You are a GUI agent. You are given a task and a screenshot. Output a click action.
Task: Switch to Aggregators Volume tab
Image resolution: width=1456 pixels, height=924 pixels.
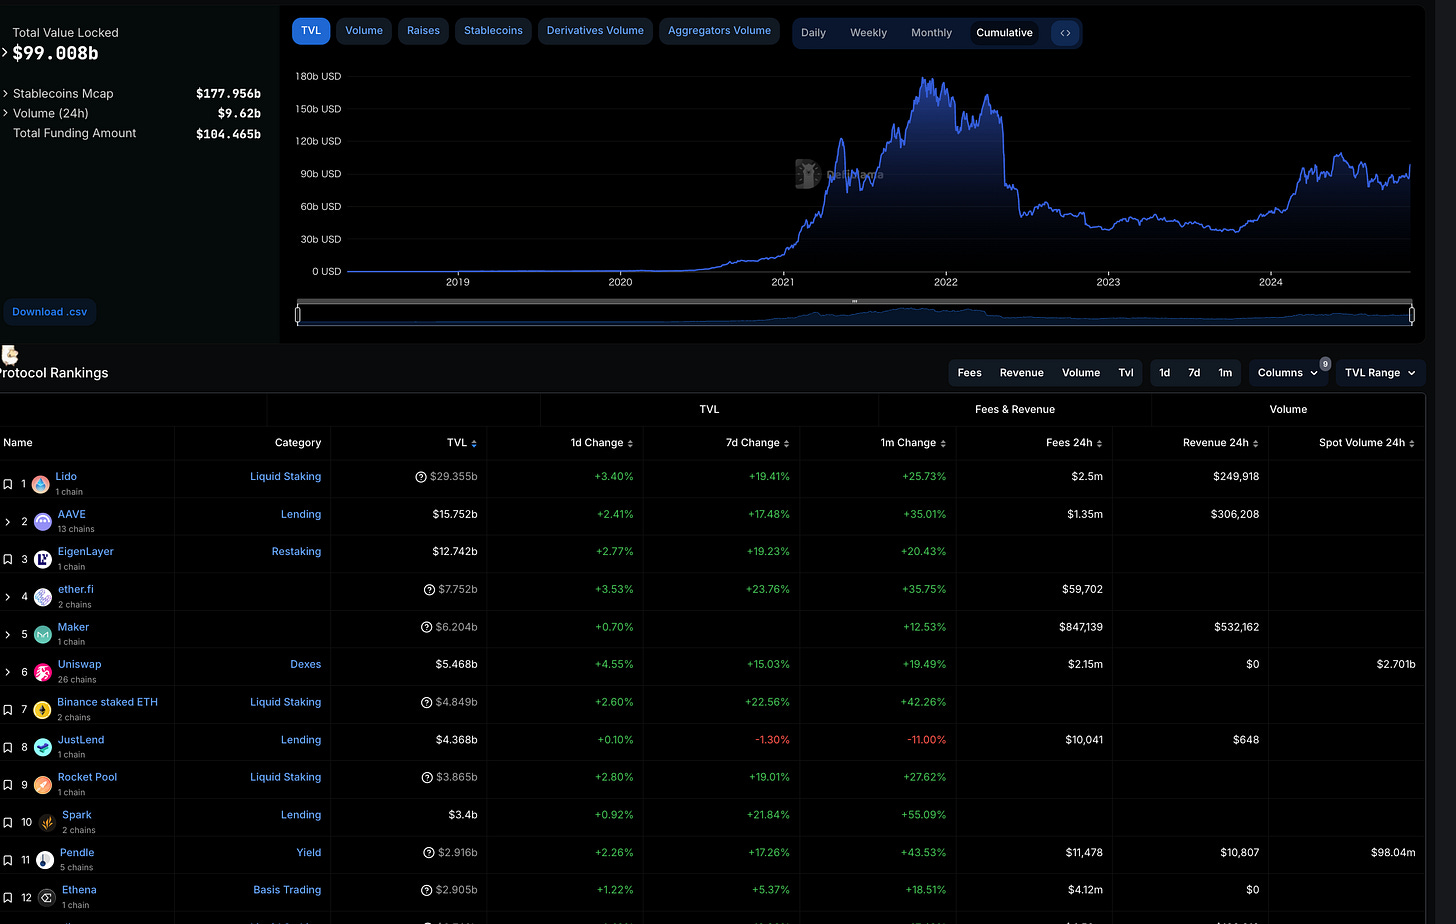(x=719, y=31)
